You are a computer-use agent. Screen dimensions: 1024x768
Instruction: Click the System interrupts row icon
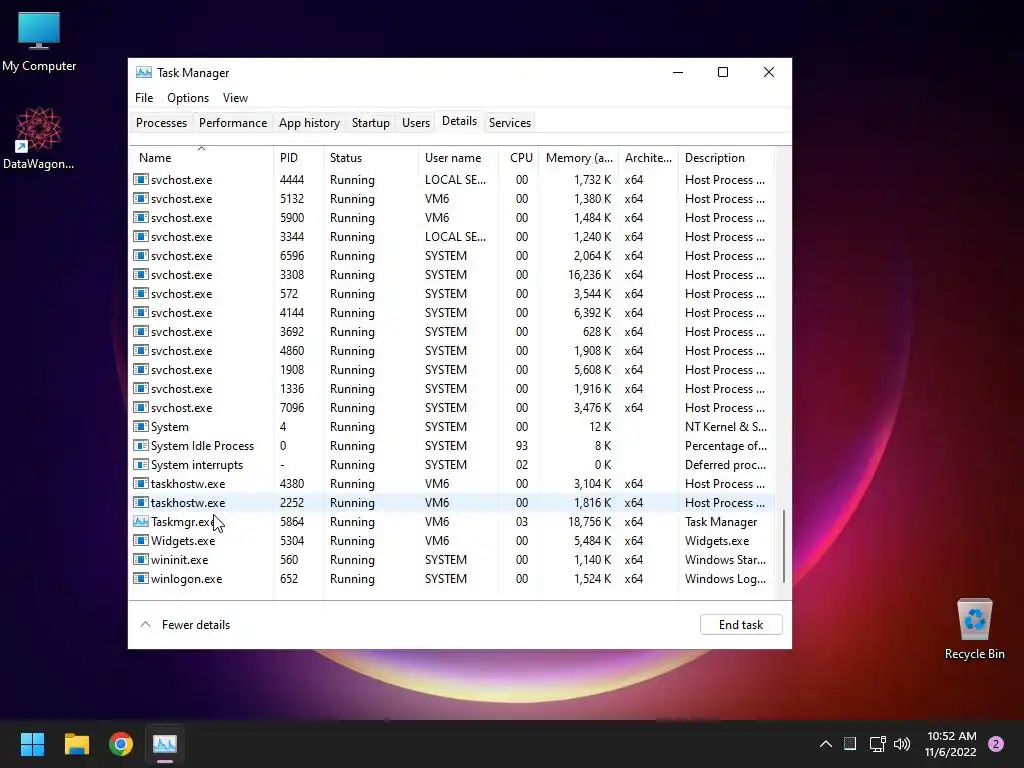140,464
